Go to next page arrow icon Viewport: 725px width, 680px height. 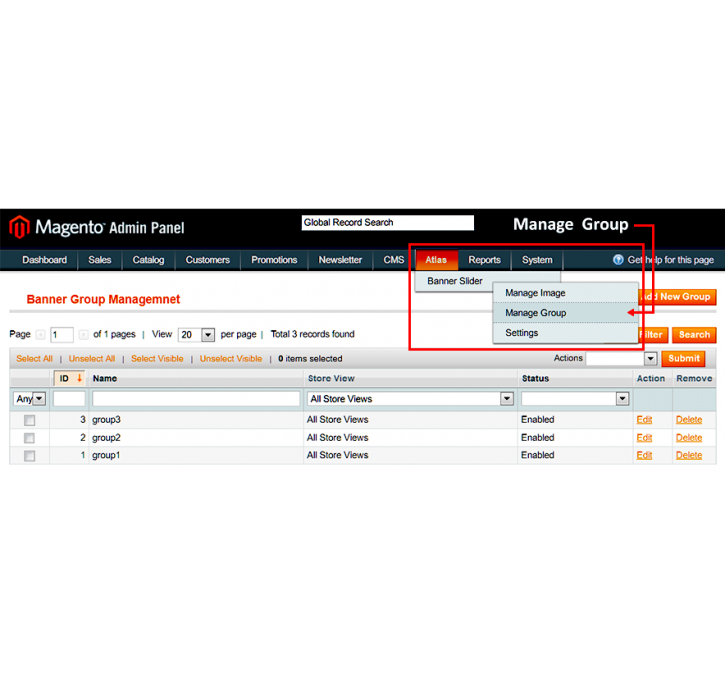83,334
